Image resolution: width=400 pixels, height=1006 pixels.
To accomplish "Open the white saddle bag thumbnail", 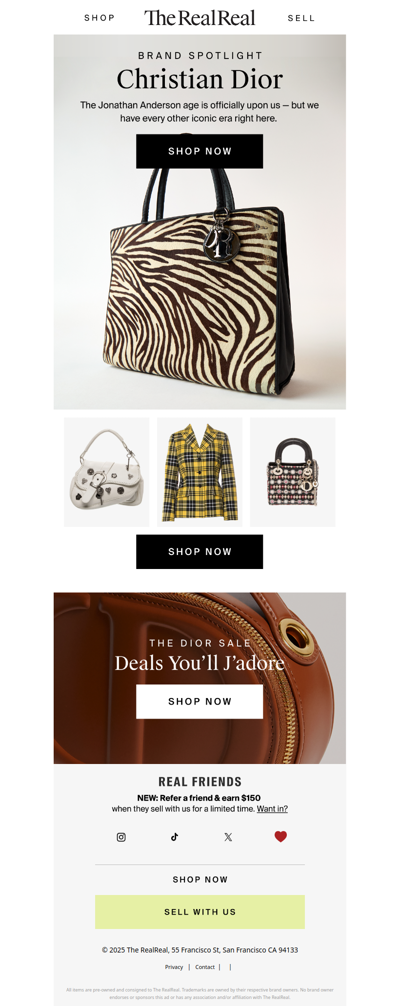I will (x=107, y=472).
